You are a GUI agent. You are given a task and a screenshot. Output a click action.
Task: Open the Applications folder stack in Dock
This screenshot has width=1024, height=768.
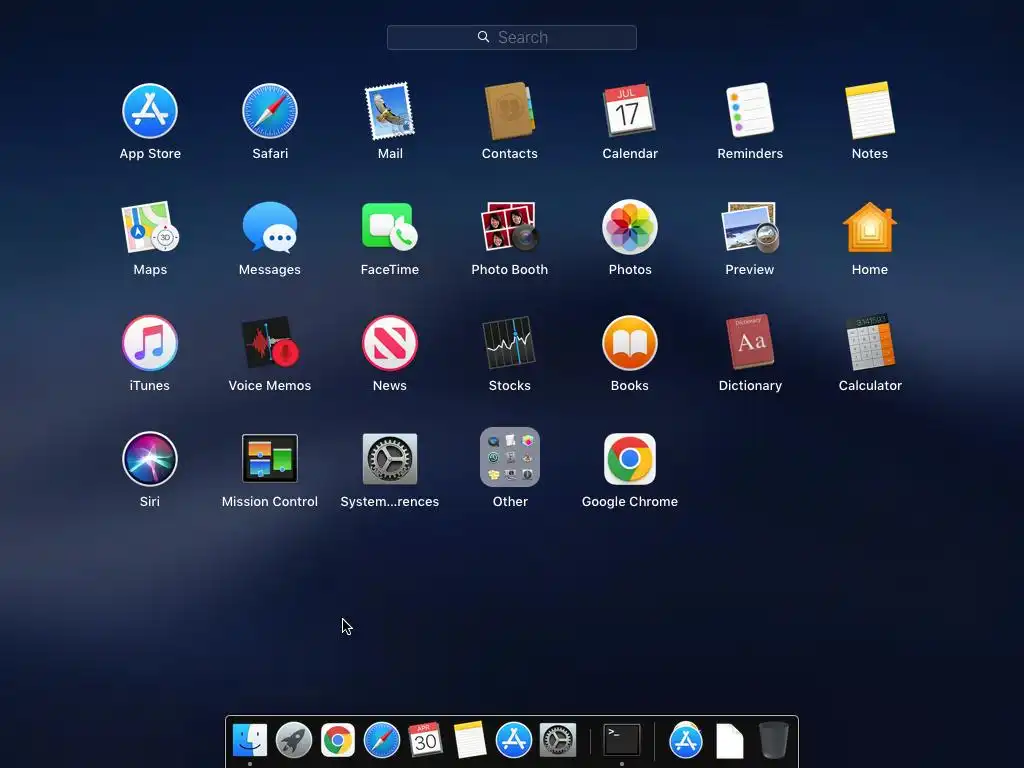click(686, 740)
